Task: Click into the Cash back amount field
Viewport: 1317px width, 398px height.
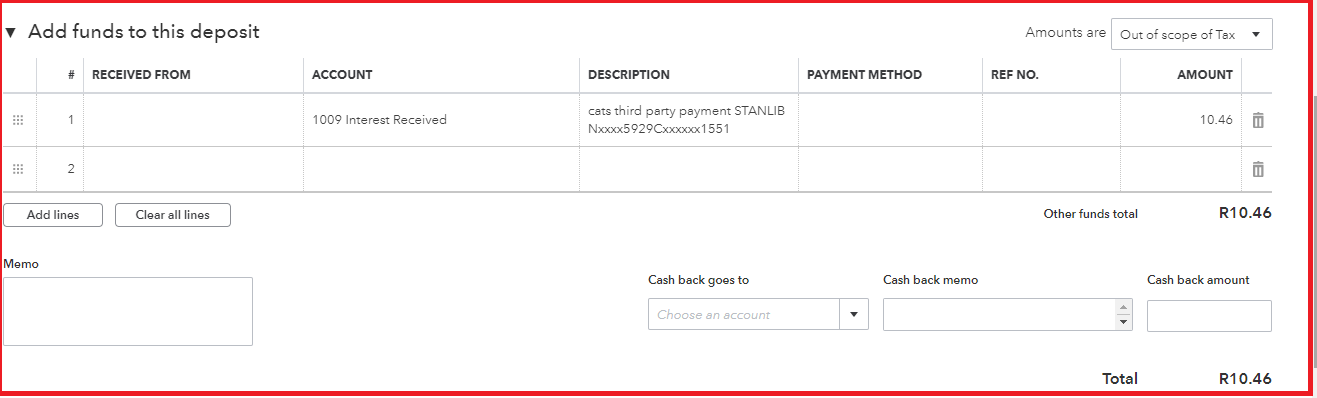Action: point(1209,316)
